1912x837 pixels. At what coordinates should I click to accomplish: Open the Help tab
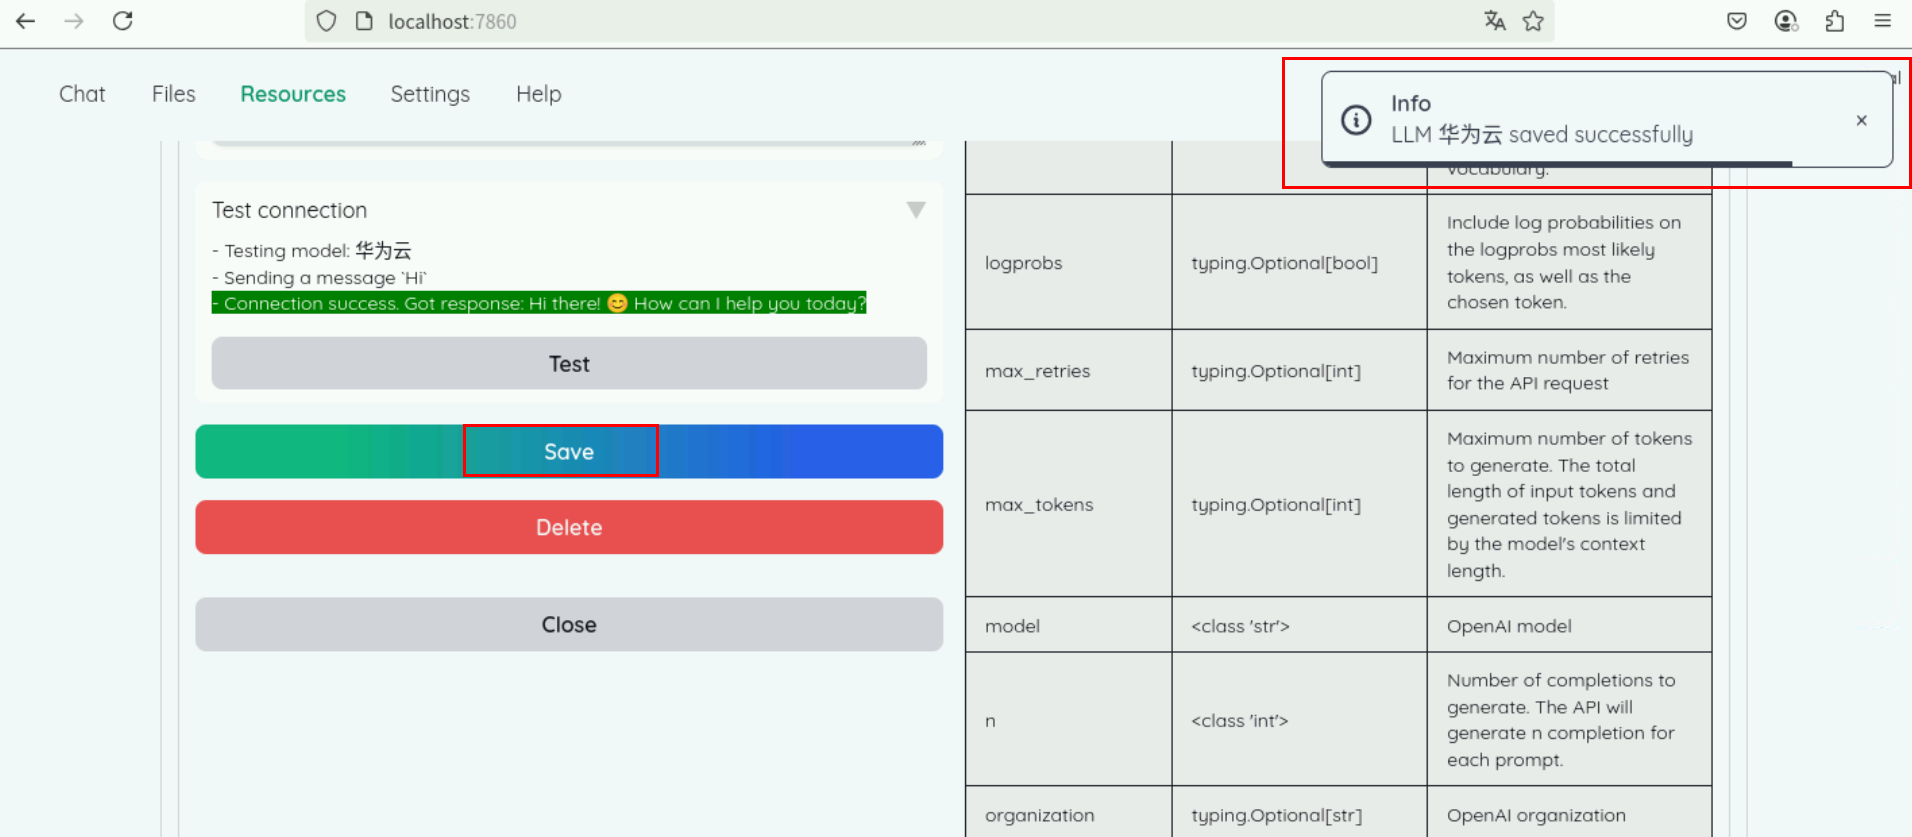(539, 94)
